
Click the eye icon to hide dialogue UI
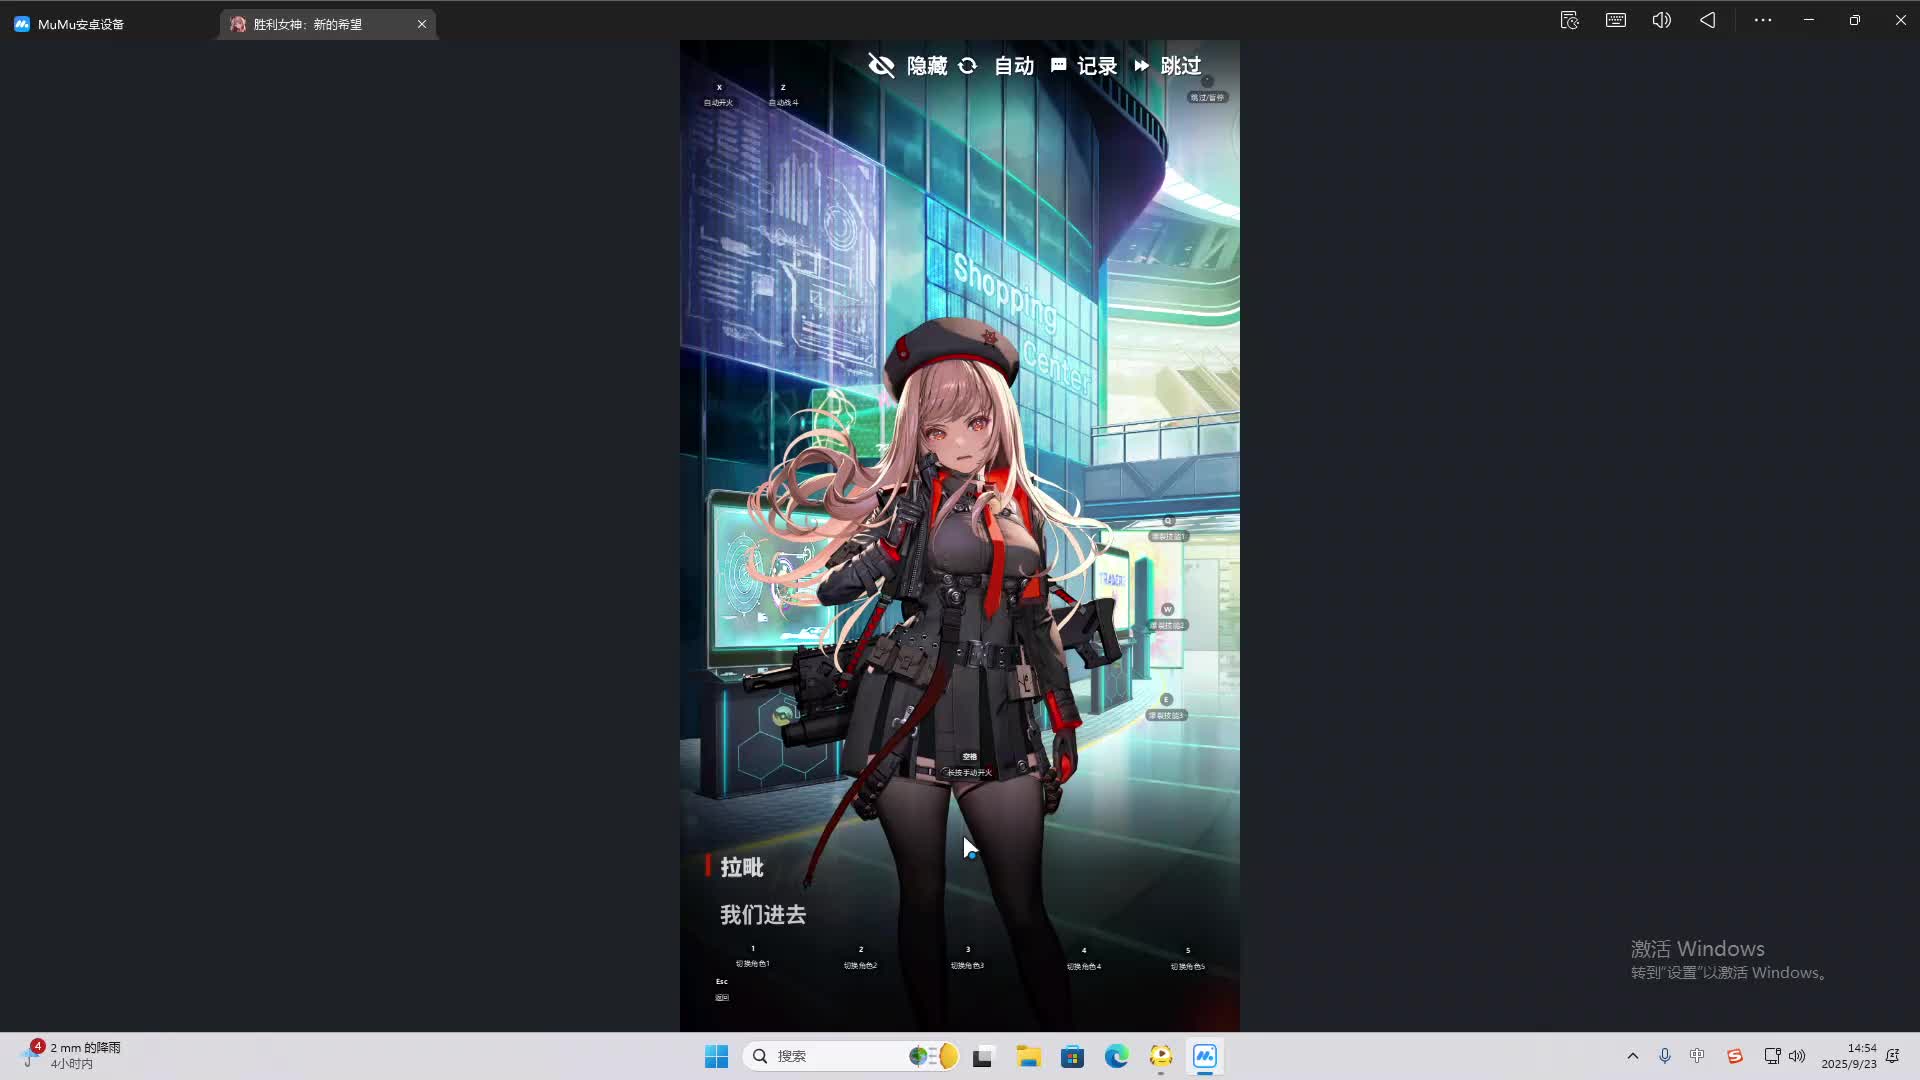pos(881,65)
